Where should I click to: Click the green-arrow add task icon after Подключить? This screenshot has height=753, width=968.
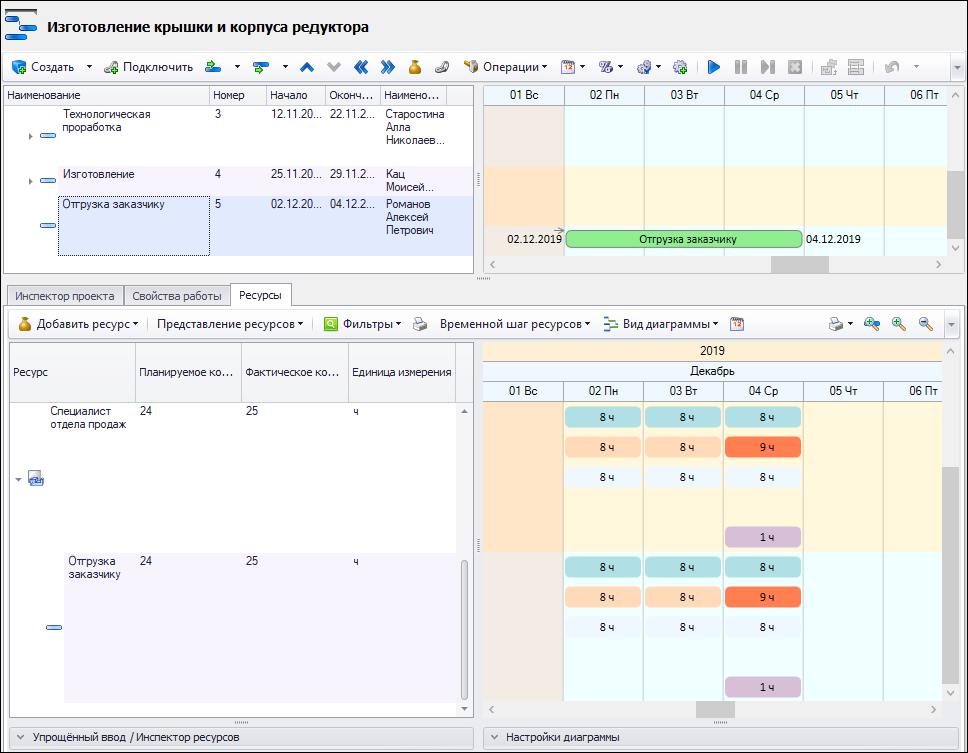(x=213, y=67)
